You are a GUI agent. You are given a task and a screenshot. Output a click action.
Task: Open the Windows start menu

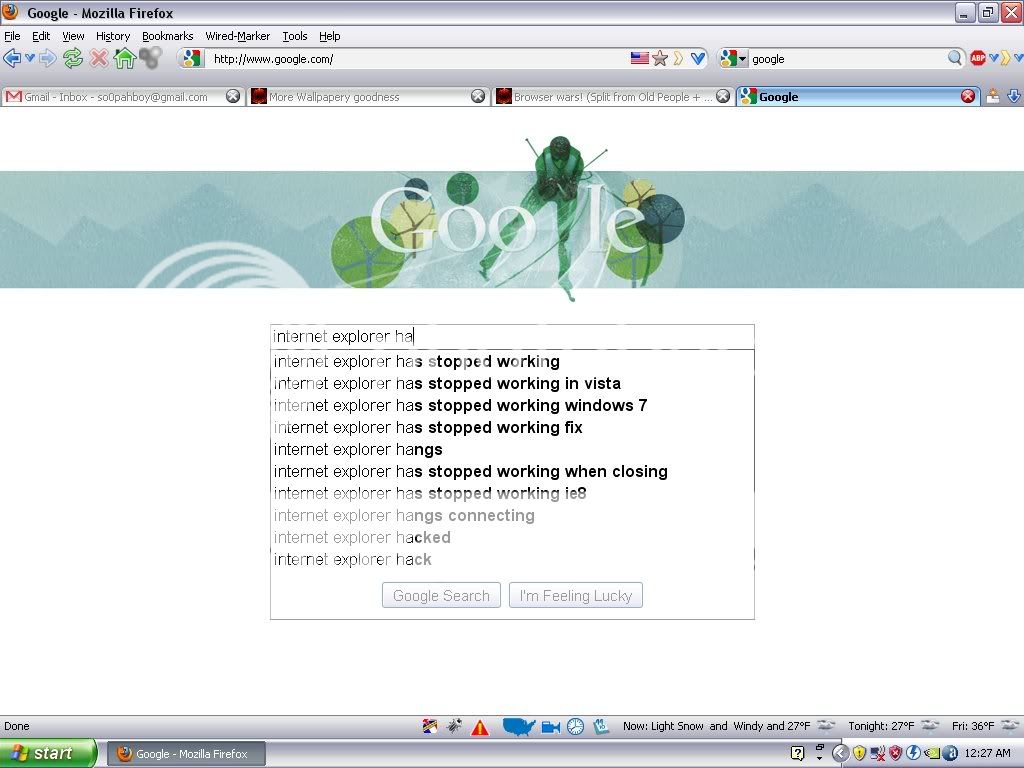click(48, 753)
